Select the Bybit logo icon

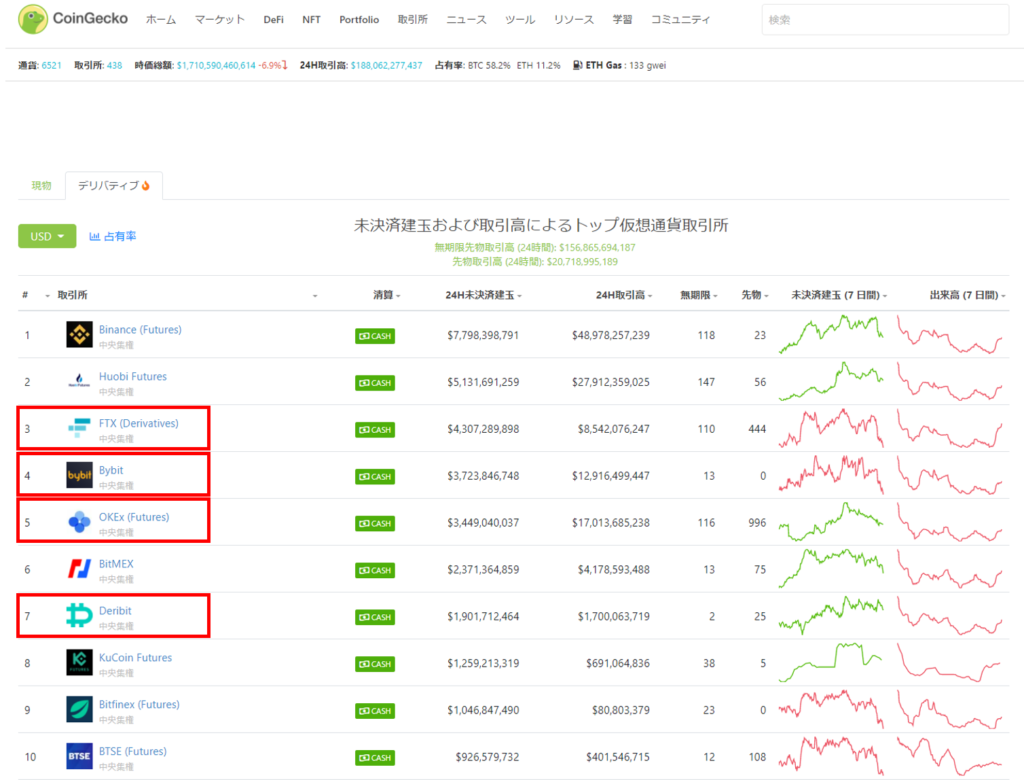point(80,476)
